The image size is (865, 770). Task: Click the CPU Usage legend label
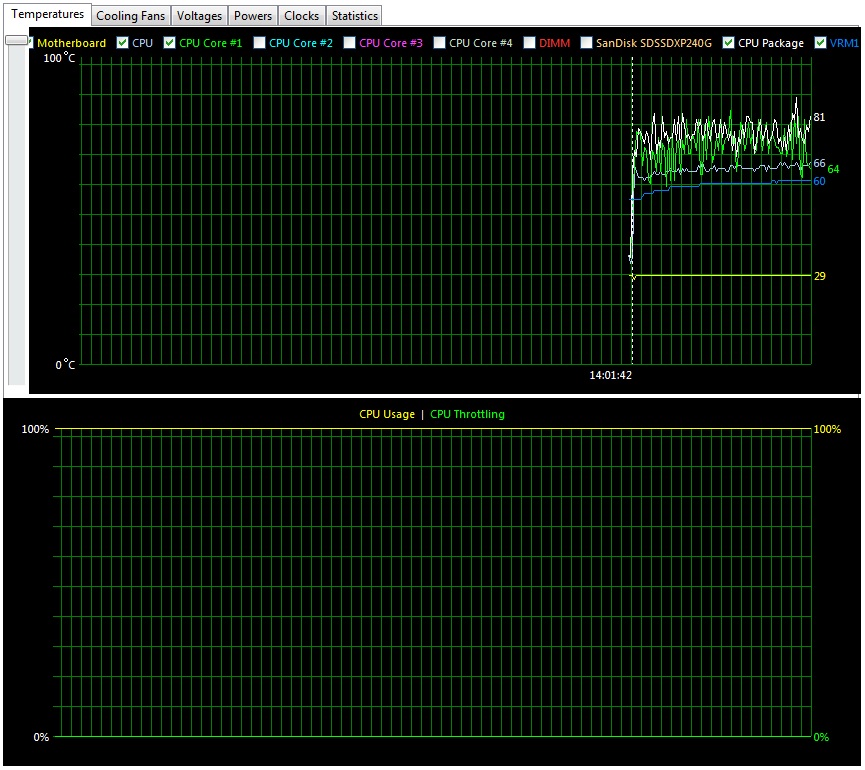387,414
